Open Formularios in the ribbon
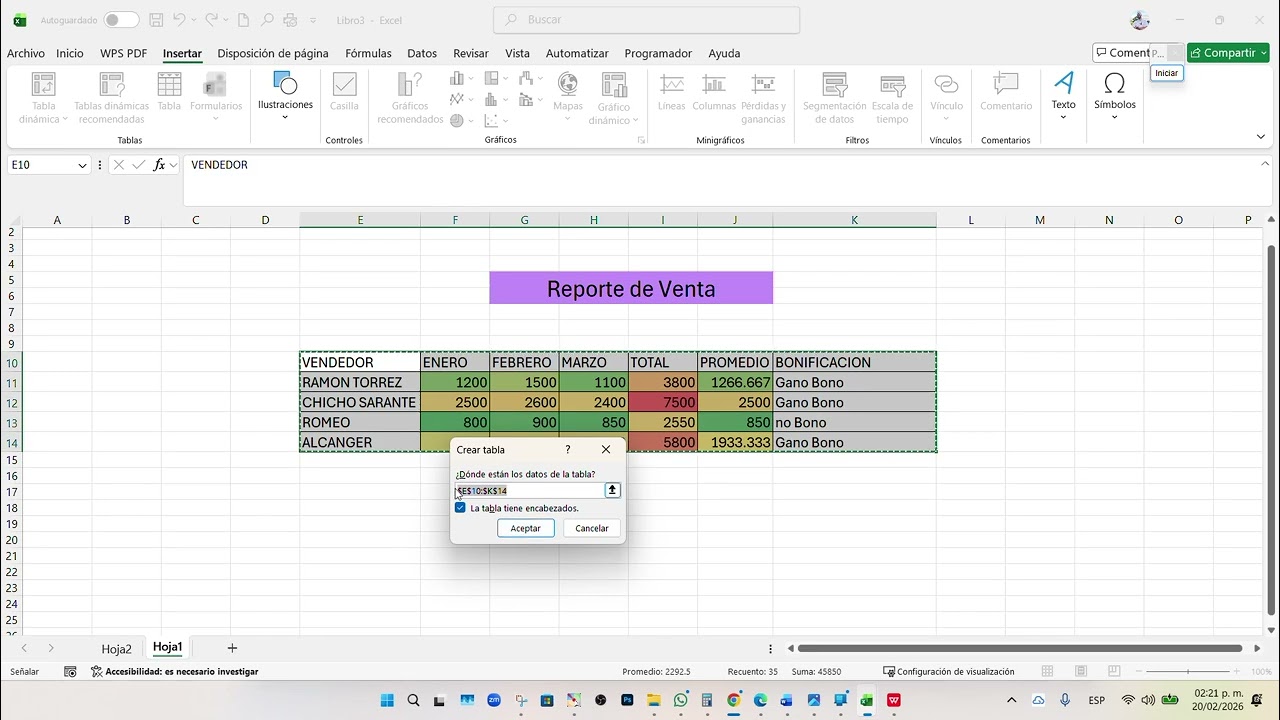The image size is (1280, 720). [x=216, y=97]
